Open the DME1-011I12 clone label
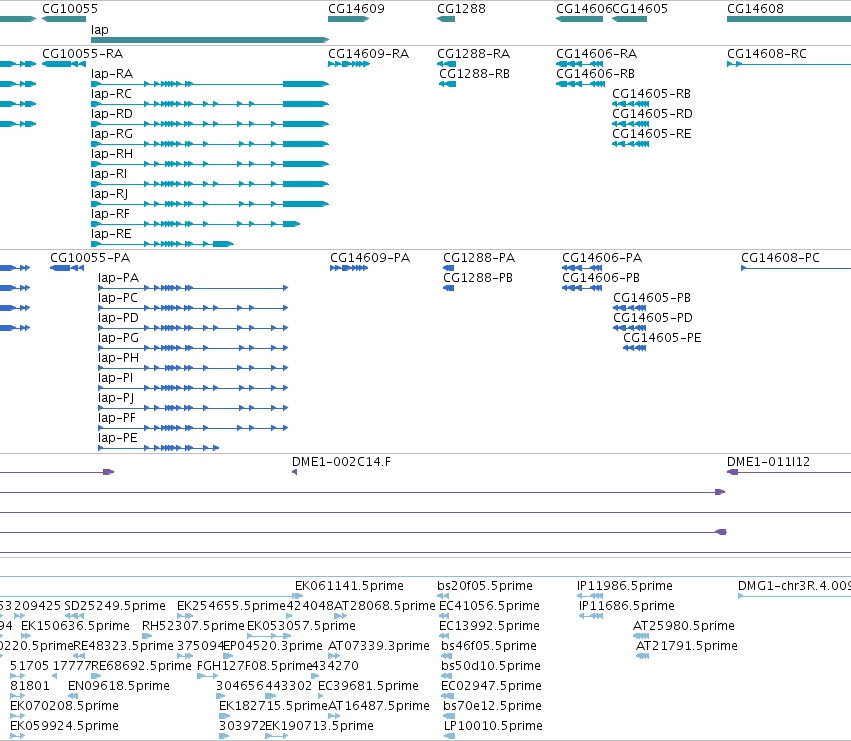 (x=769, y=462)
